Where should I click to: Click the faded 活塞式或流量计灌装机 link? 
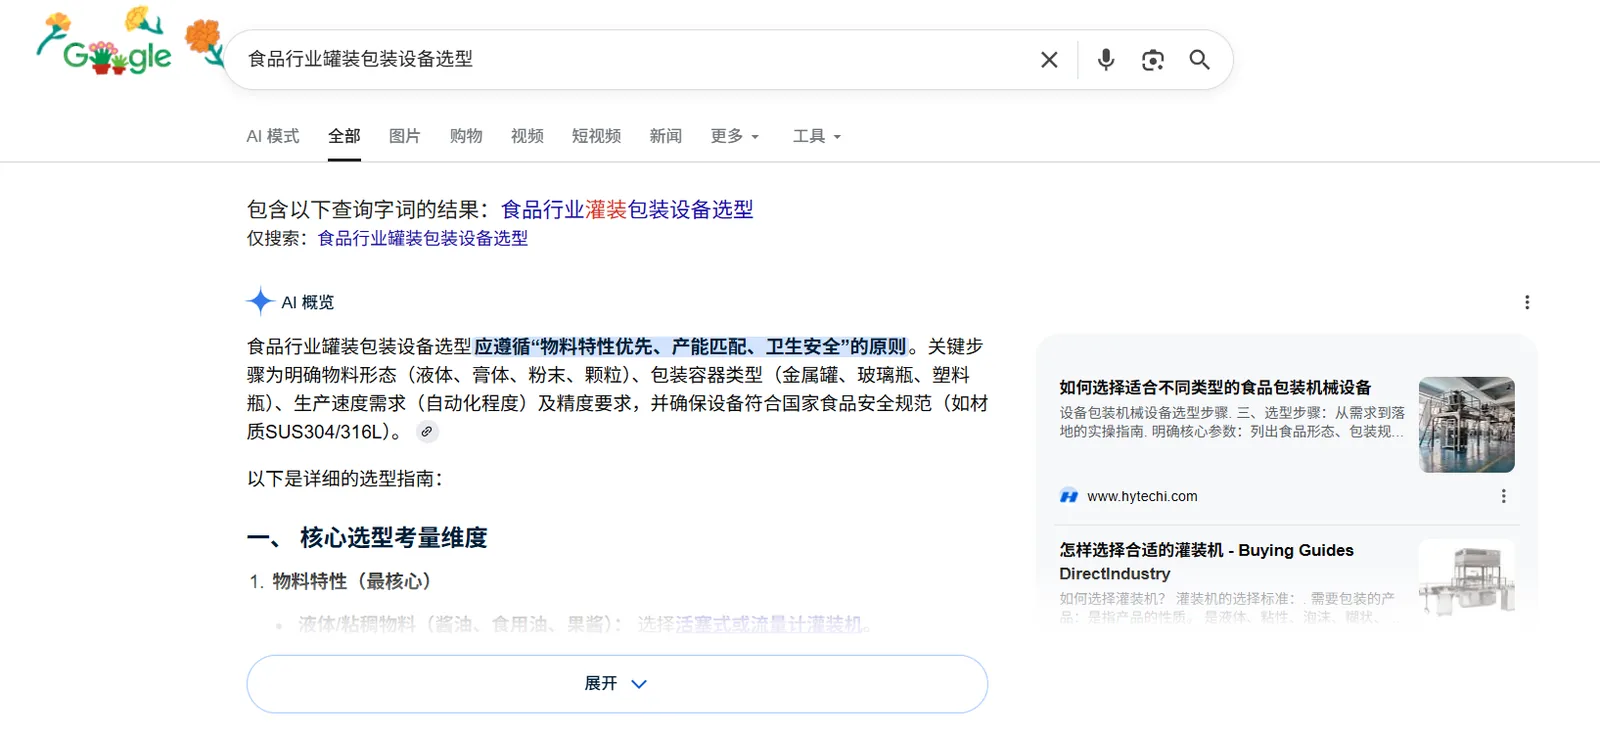768,624
